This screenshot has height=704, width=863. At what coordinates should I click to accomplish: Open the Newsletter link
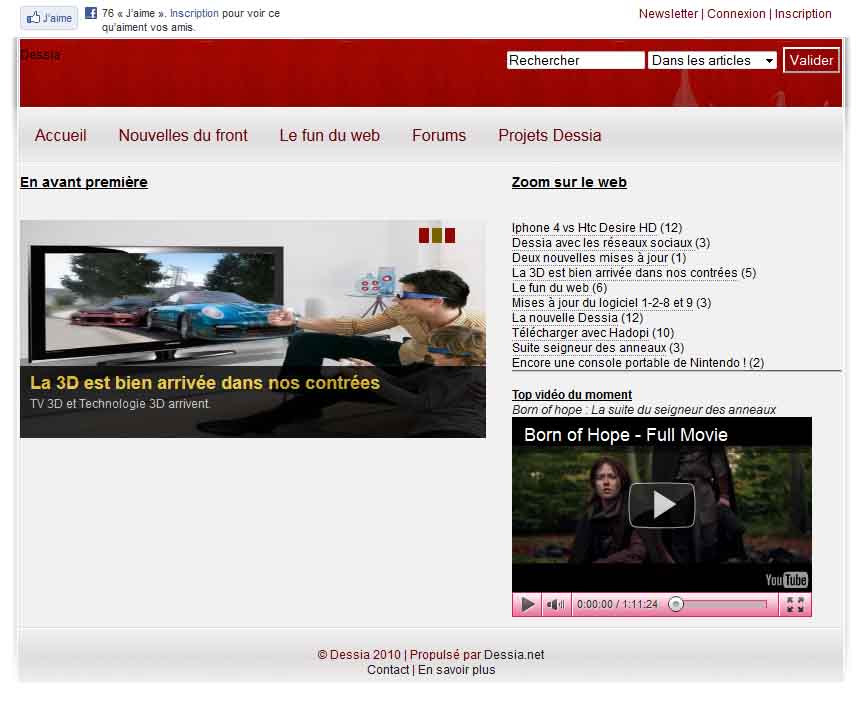[668, 14]
